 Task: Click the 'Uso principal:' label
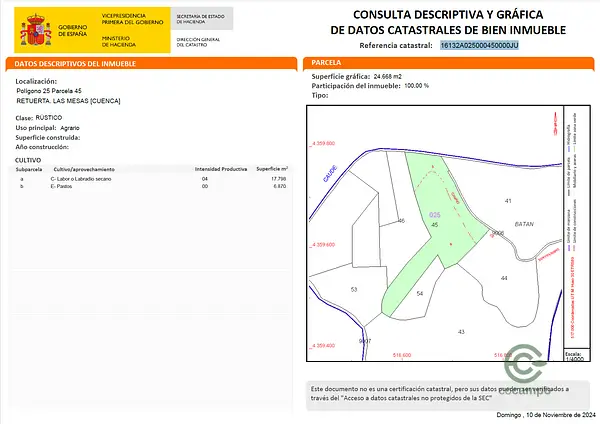pos(36,128)
